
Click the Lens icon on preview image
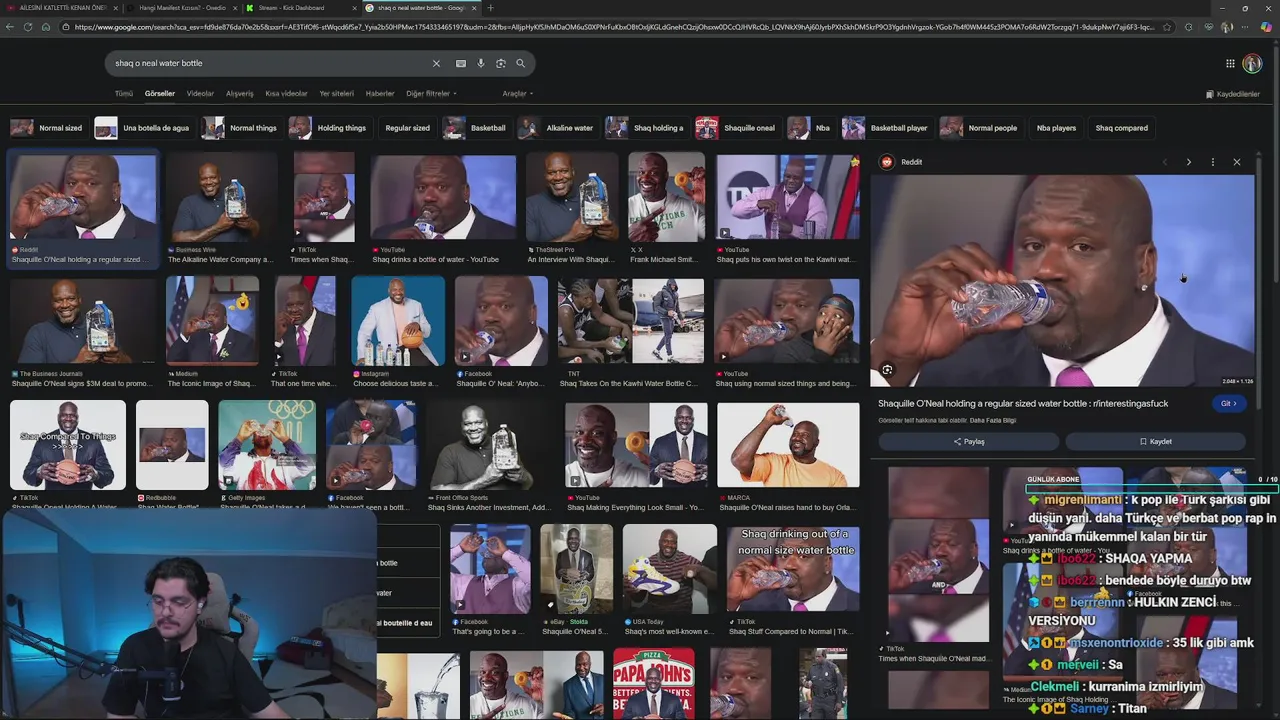click(887, 370)
